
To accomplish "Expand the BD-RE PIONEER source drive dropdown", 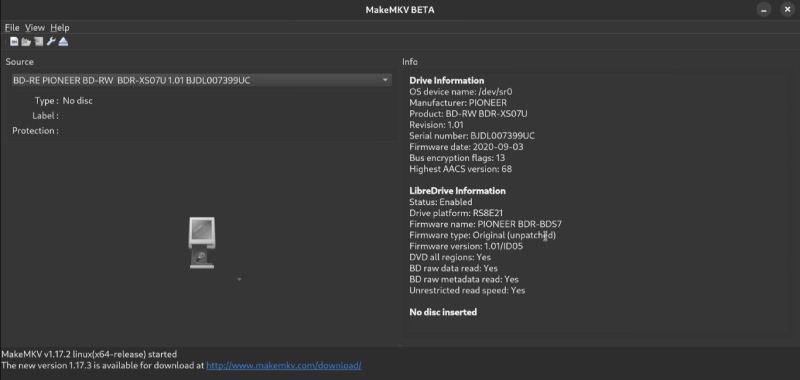I will click(x=202, y=80).
